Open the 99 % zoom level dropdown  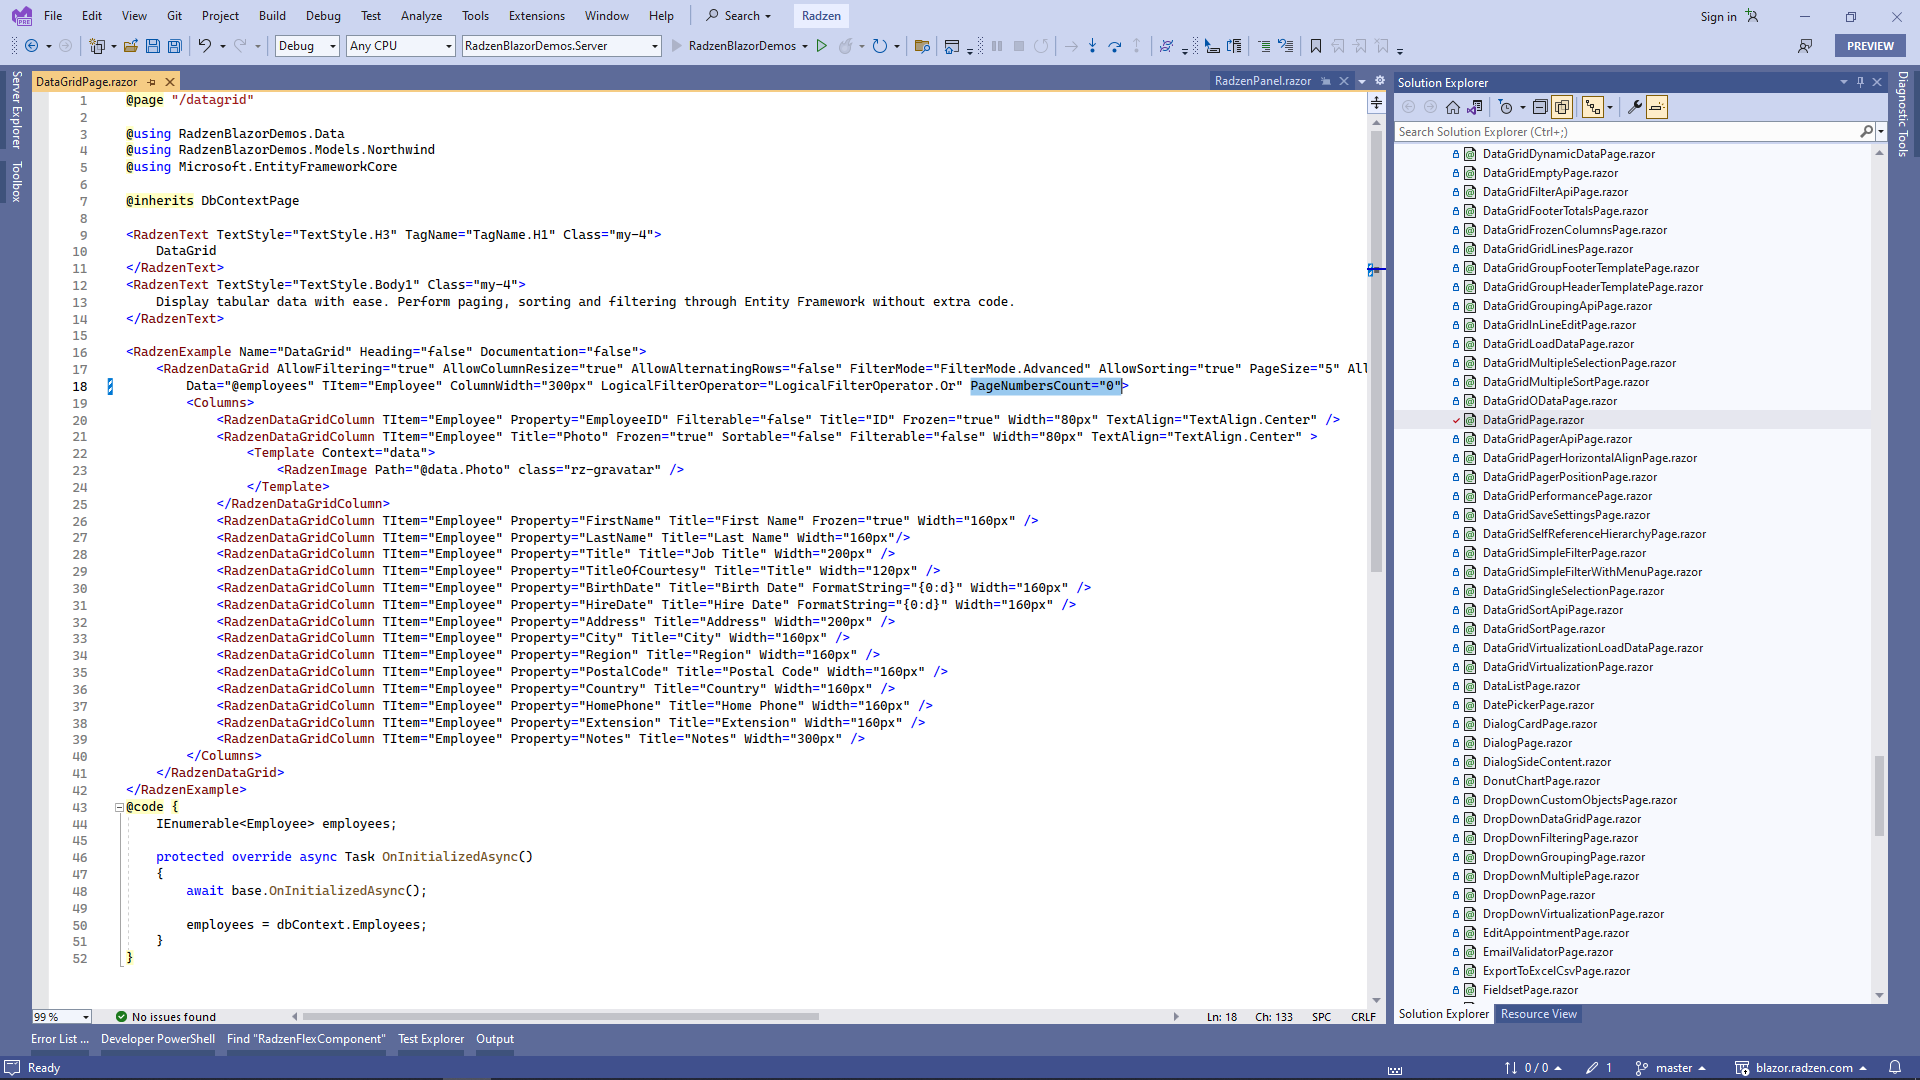click(62, 1017)
